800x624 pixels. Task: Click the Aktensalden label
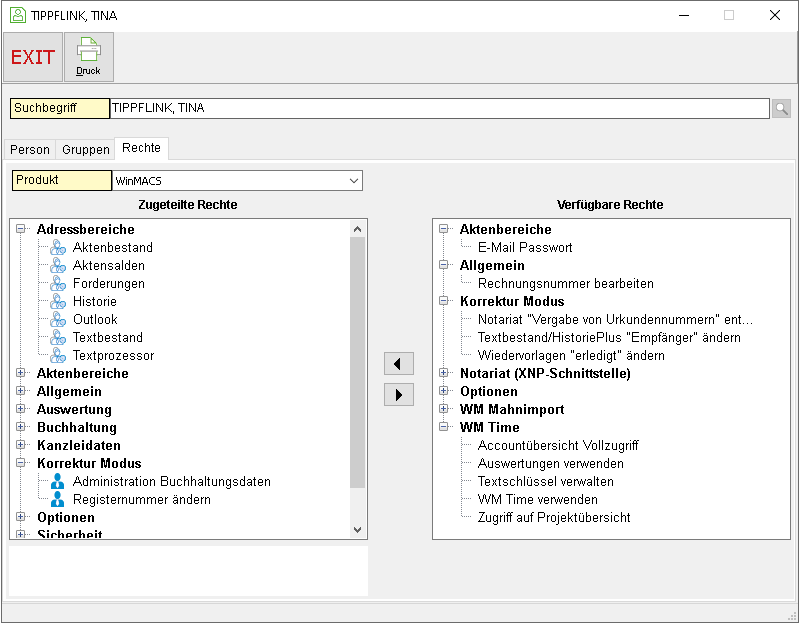pos(108,265)
